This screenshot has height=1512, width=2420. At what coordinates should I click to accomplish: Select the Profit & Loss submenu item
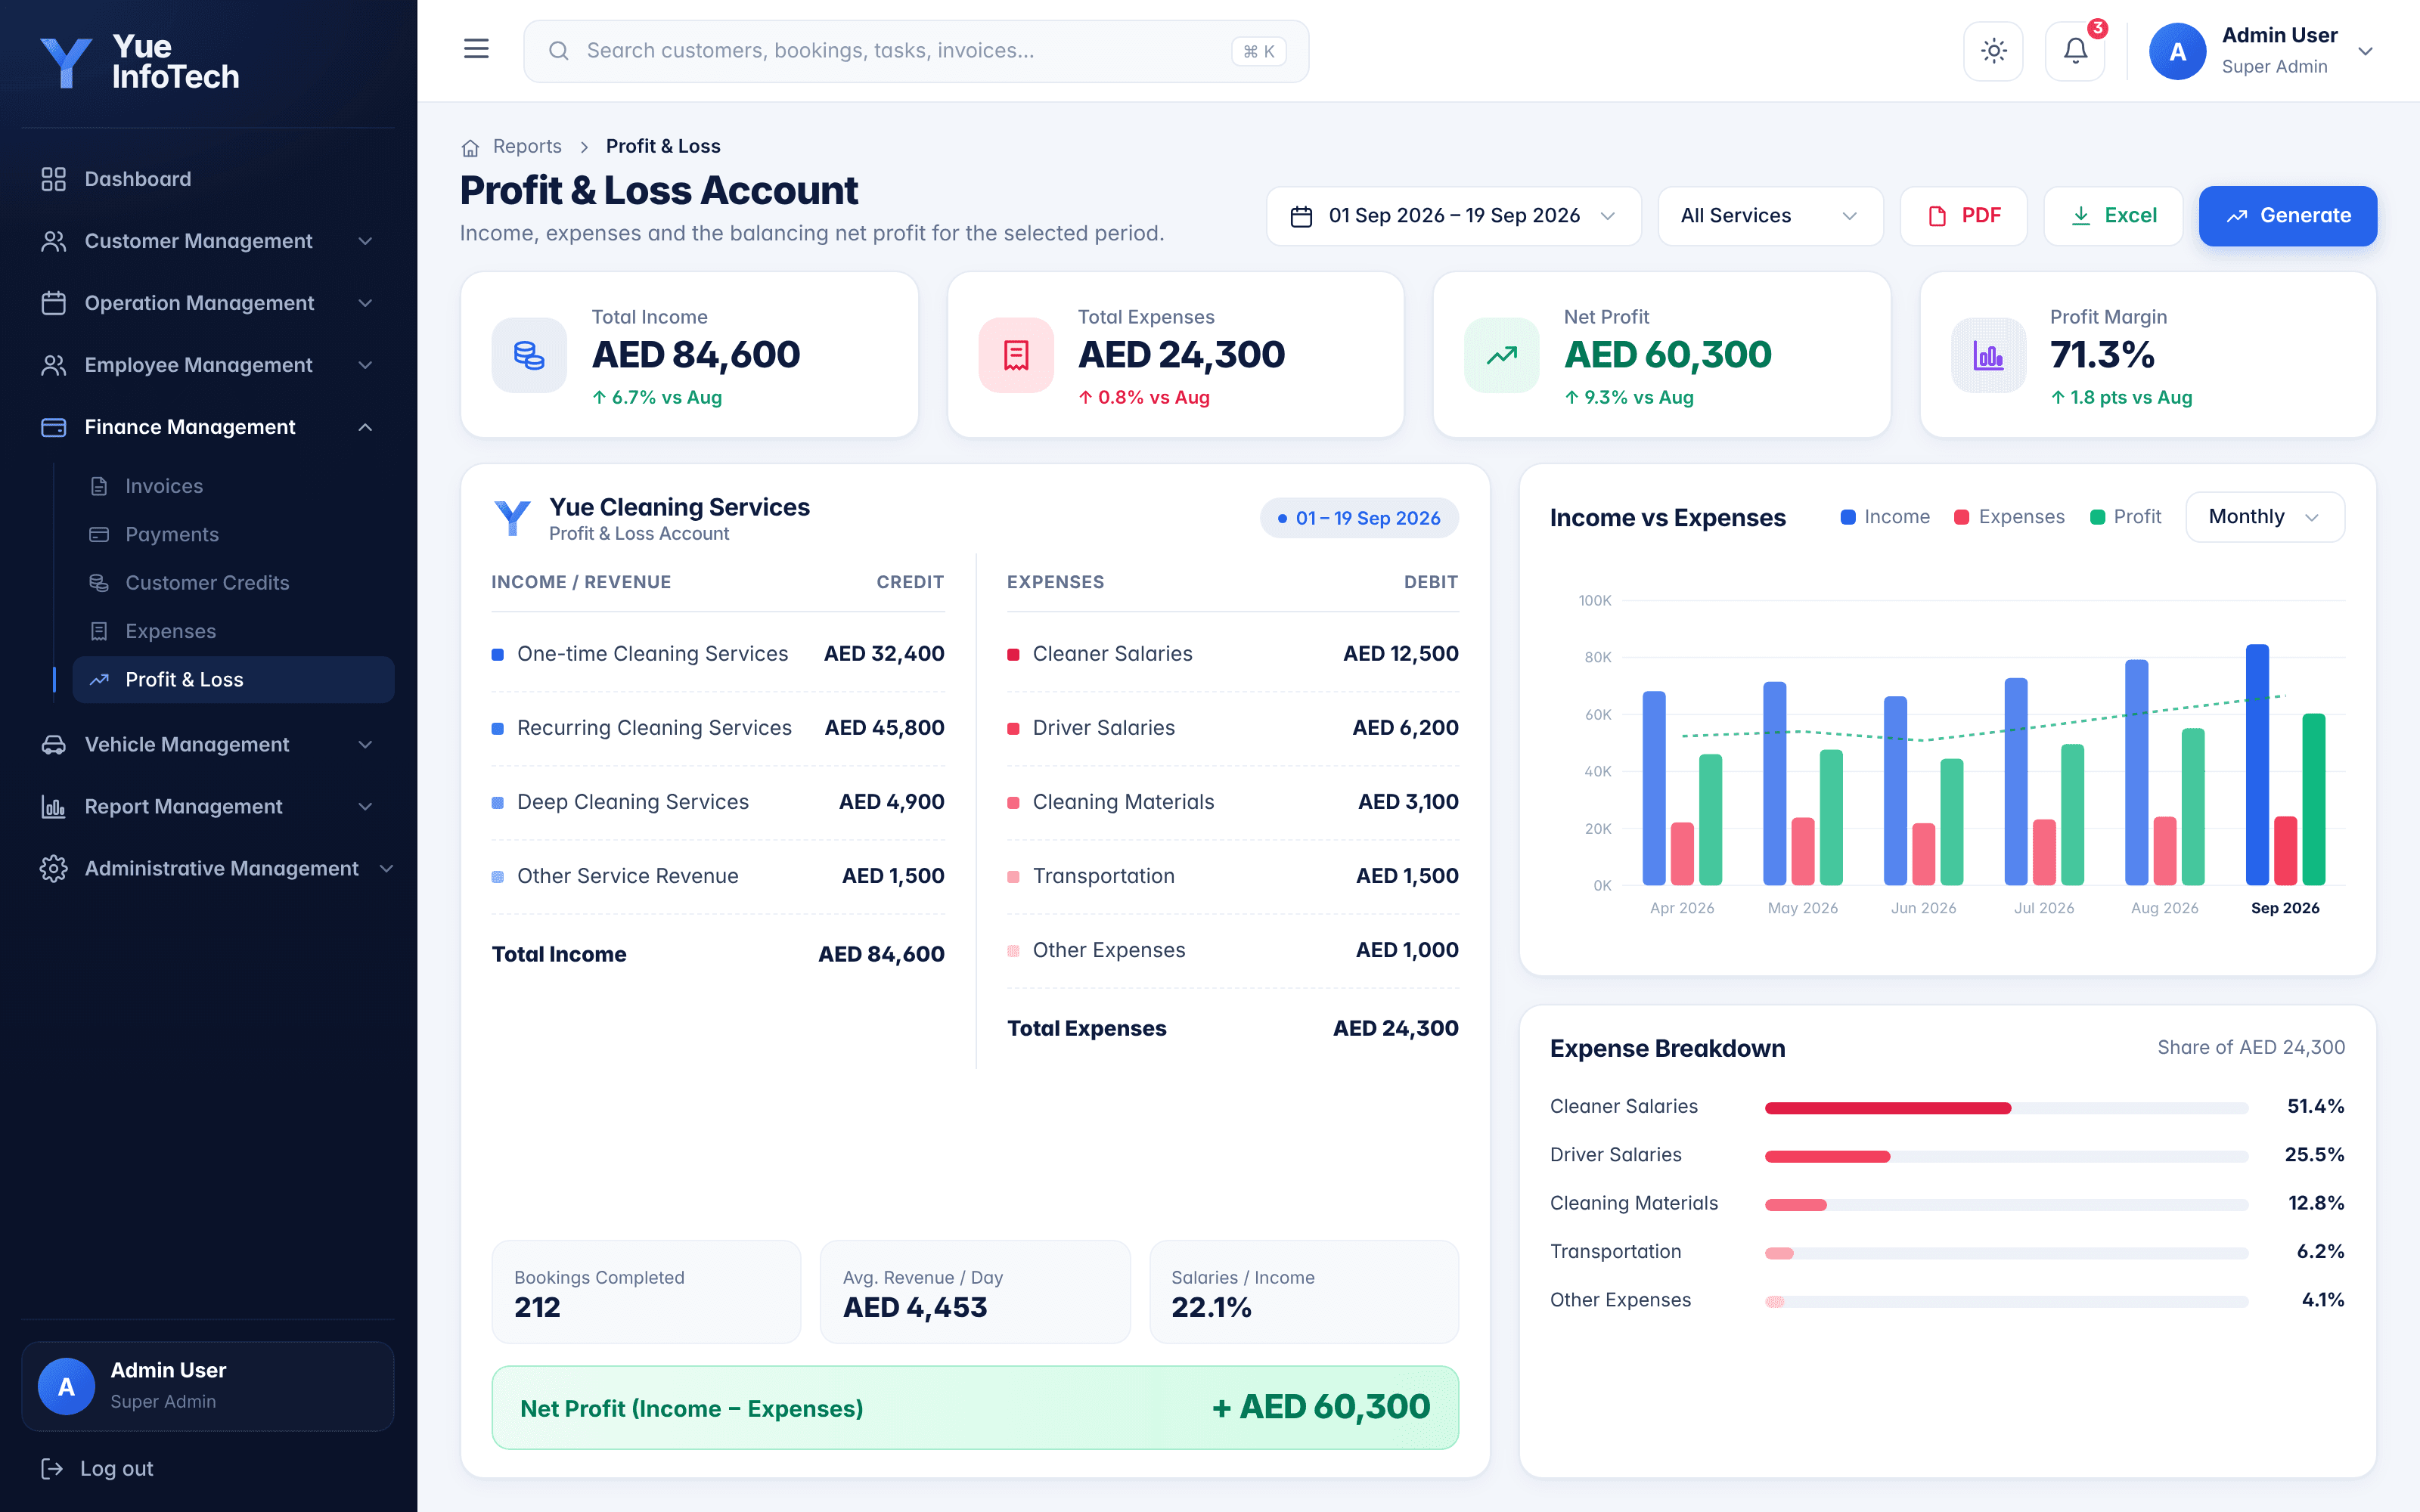click(233, 680)
